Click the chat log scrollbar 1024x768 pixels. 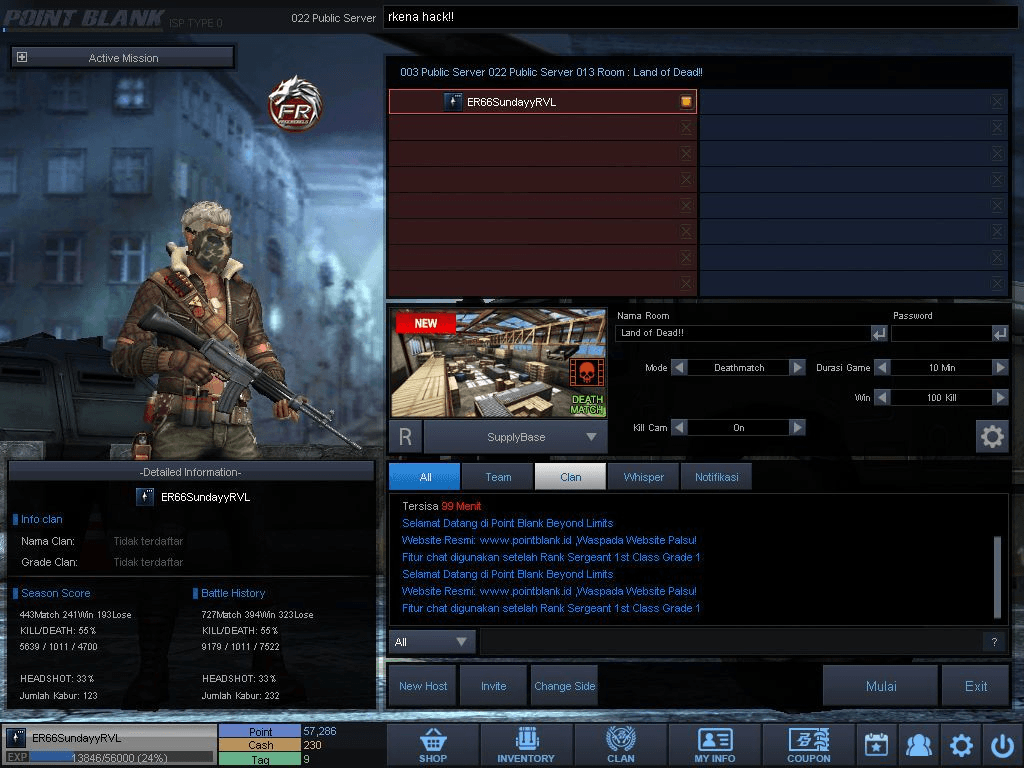point(997,577)
